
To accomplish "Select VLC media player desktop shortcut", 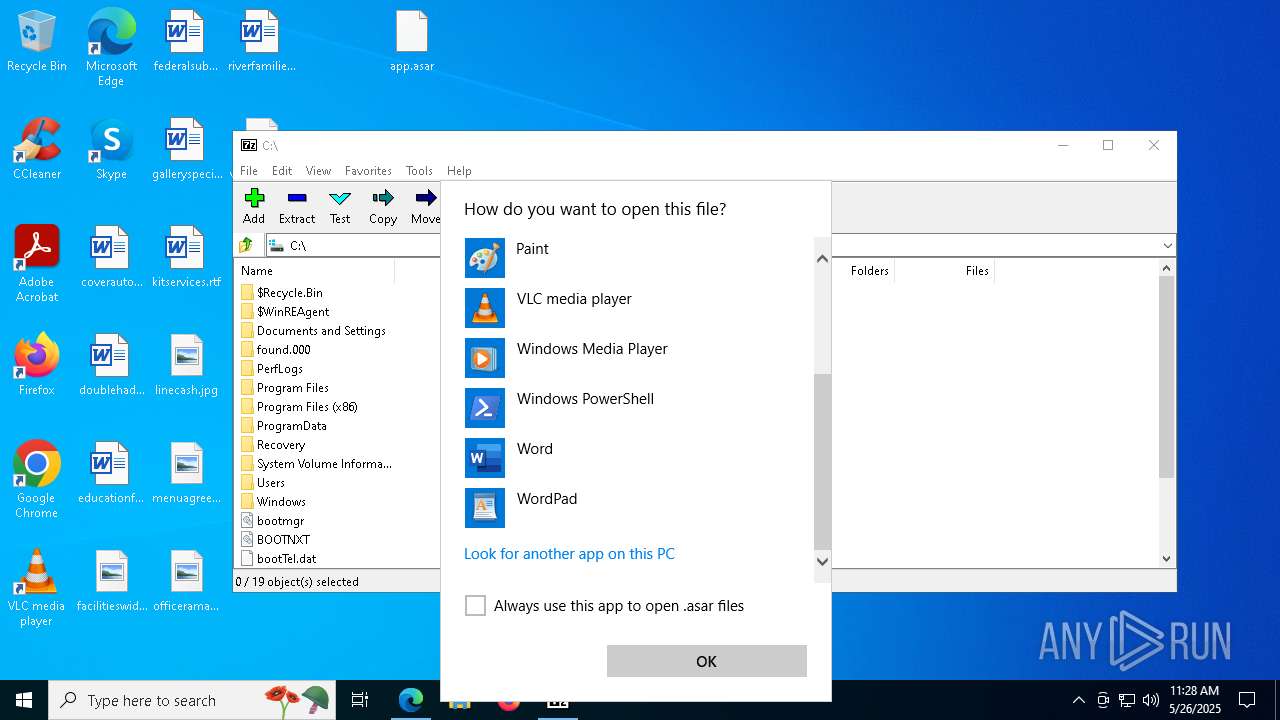I will [37, 587].
